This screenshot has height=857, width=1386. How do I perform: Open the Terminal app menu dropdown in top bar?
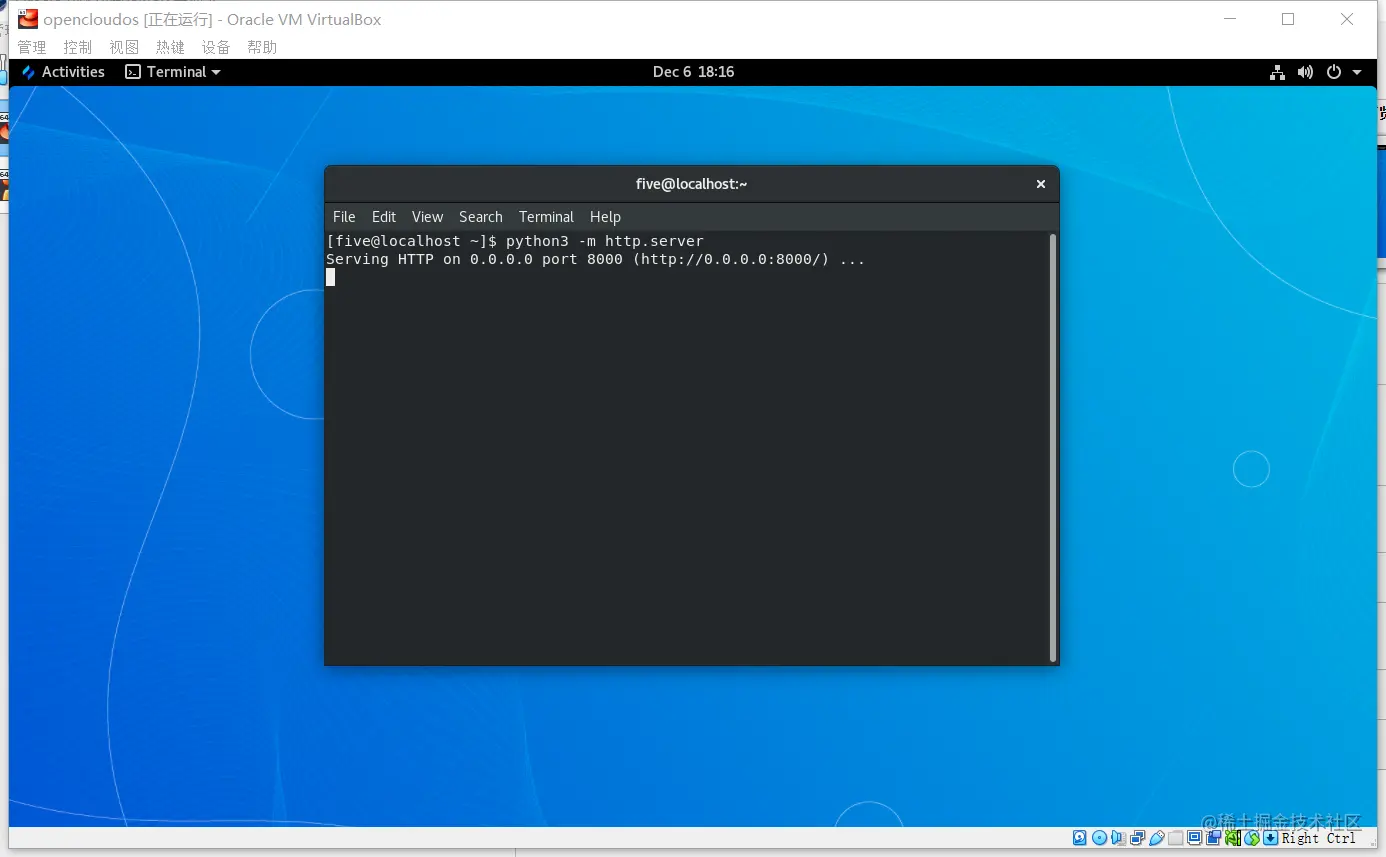(x=173, y=72)
